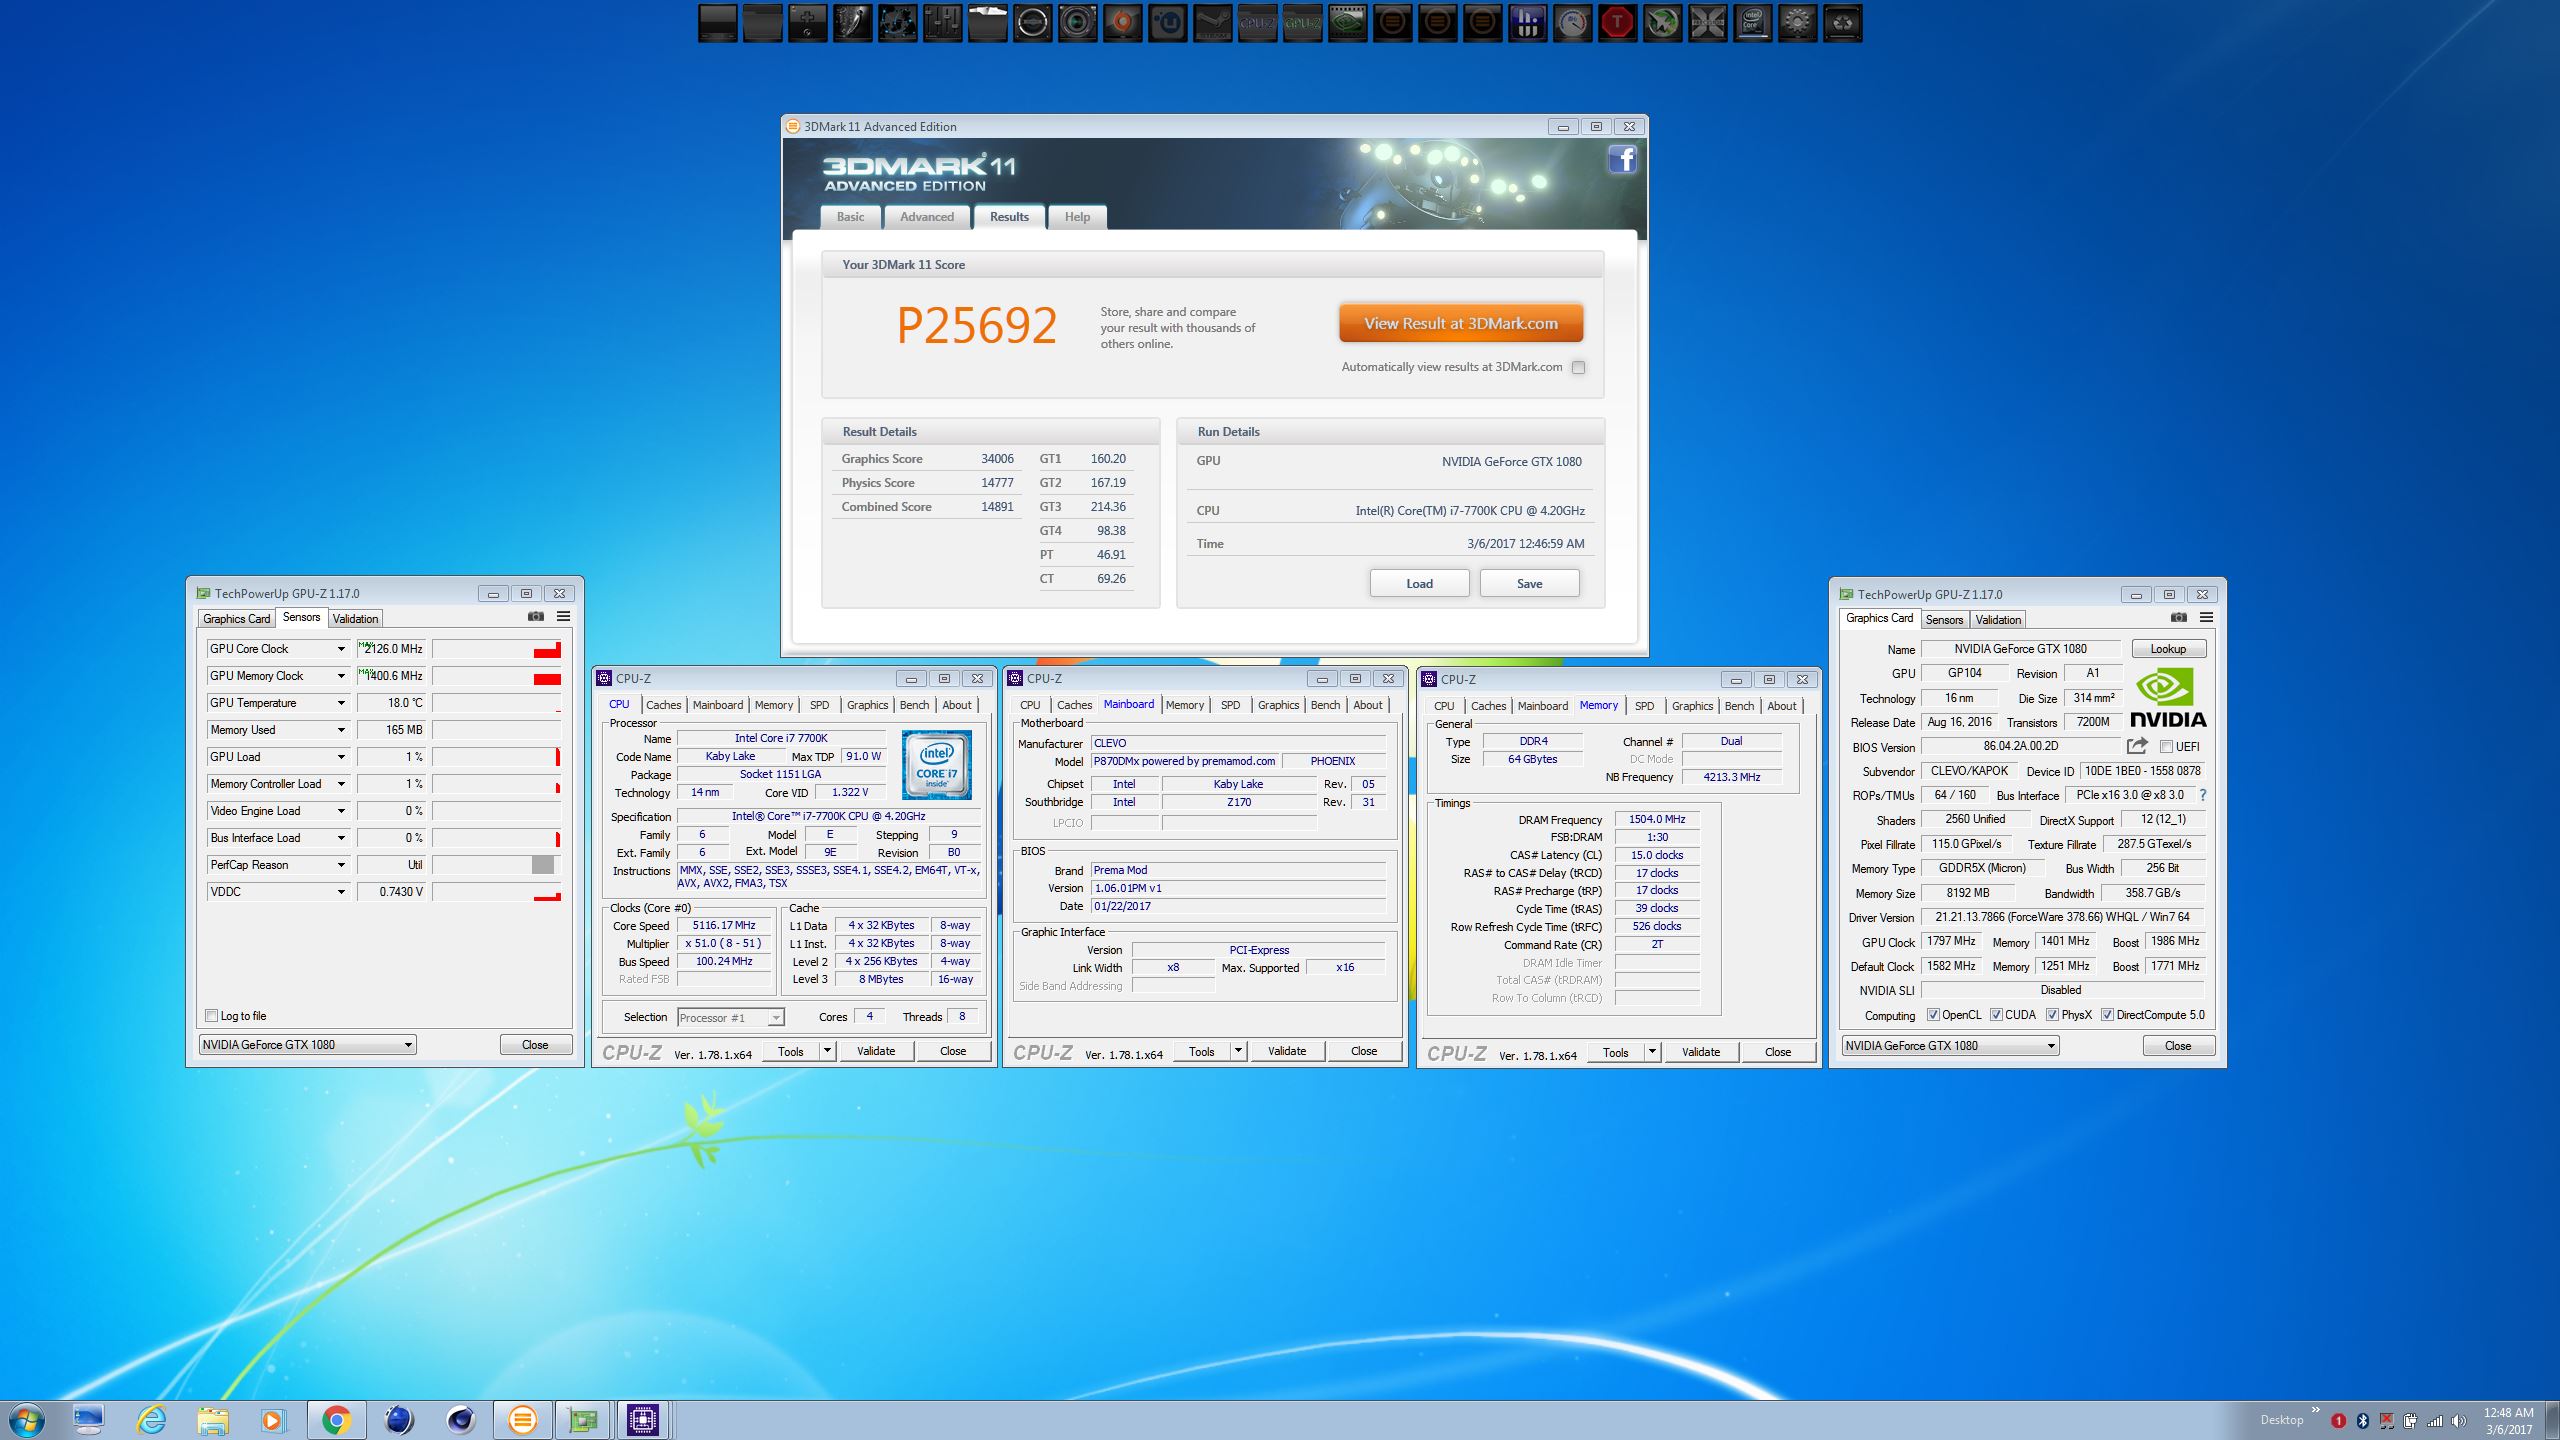2560x1440 pixels.
Task: Enable Log to file checkbox
Action: 211,1016
